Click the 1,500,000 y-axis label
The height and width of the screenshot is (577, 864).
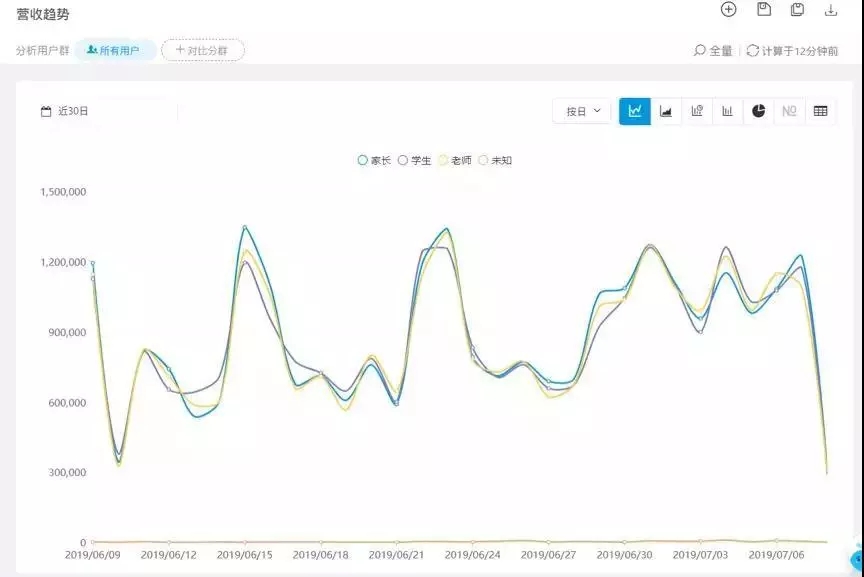pos(63,192)
